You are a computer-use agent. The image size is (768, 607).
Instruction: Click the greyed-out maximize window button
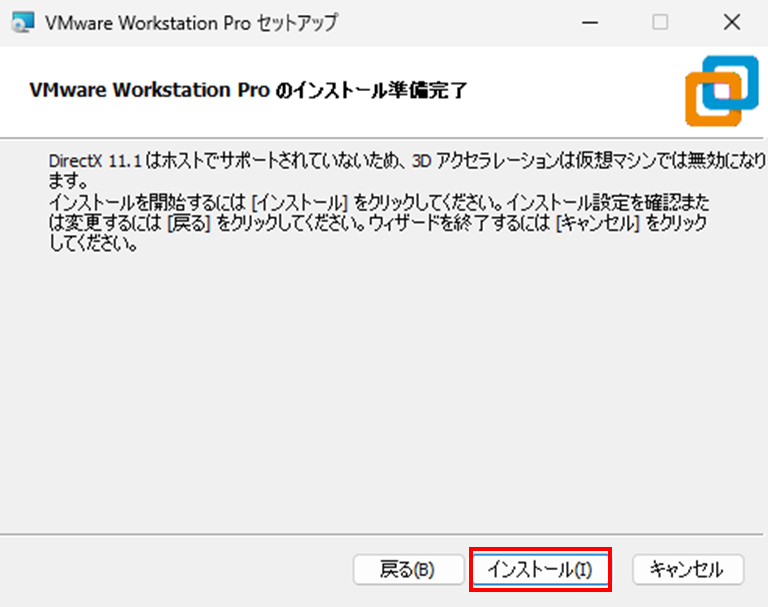(660, 22)
